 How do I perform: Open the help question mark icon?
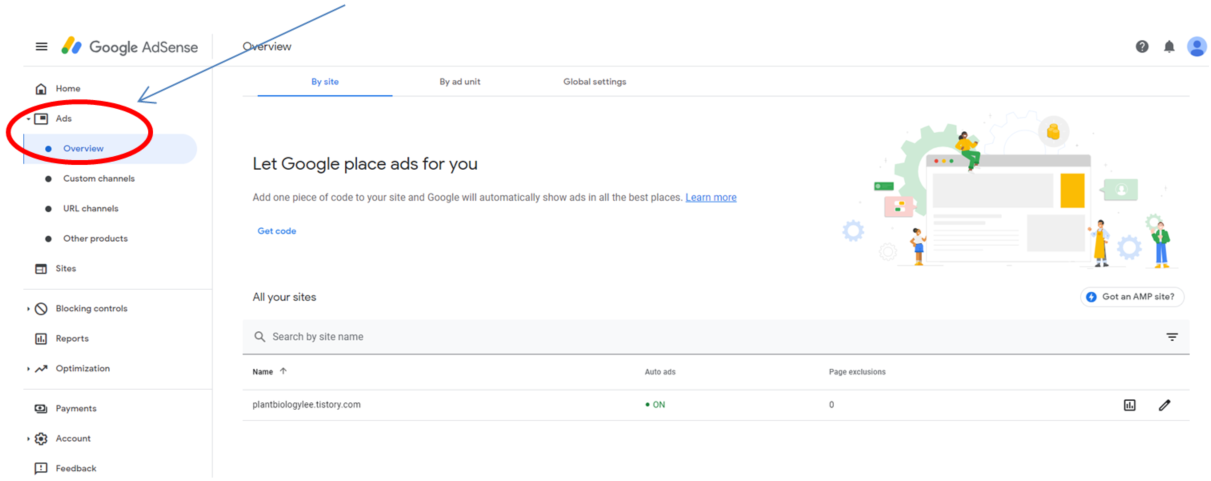[x=1142, y=46]
